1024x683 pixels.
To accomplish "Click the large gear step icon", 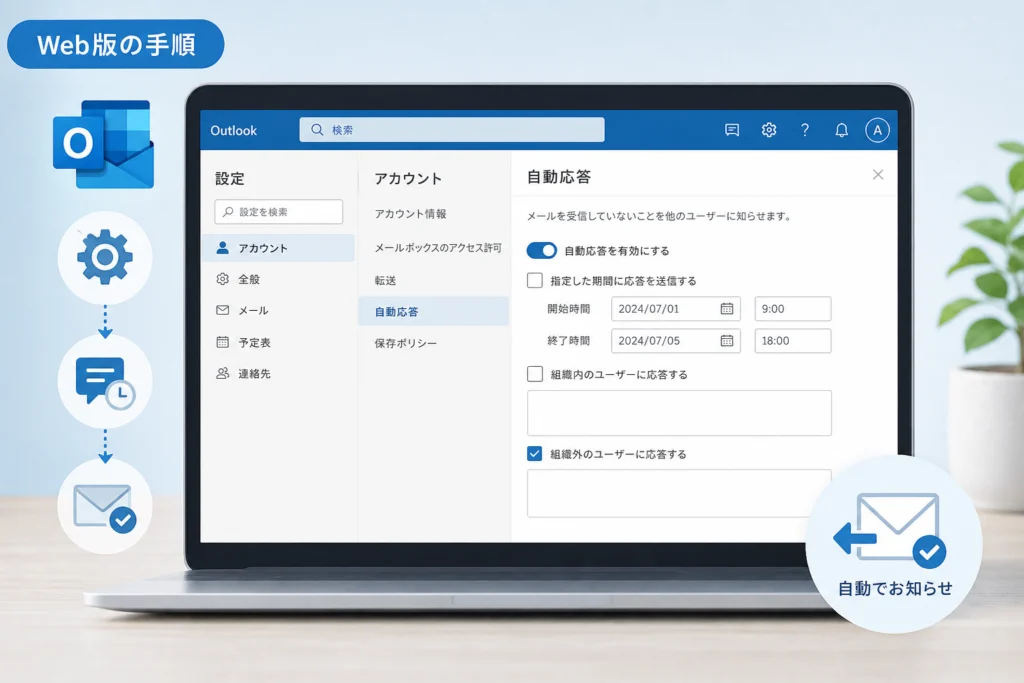I will coord(105,257).
